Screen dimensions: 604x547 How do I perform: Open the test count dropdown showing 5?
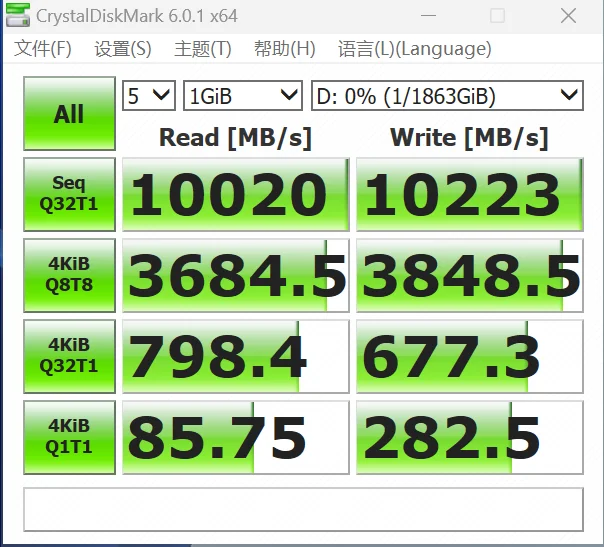[x=148, y=96]
